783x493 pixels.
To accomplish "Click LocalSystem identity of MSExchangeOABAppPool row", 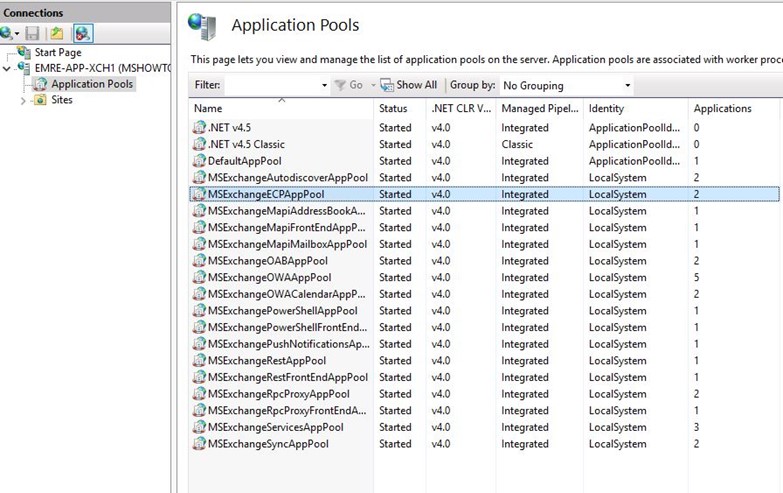I will [x=617, y=261].
